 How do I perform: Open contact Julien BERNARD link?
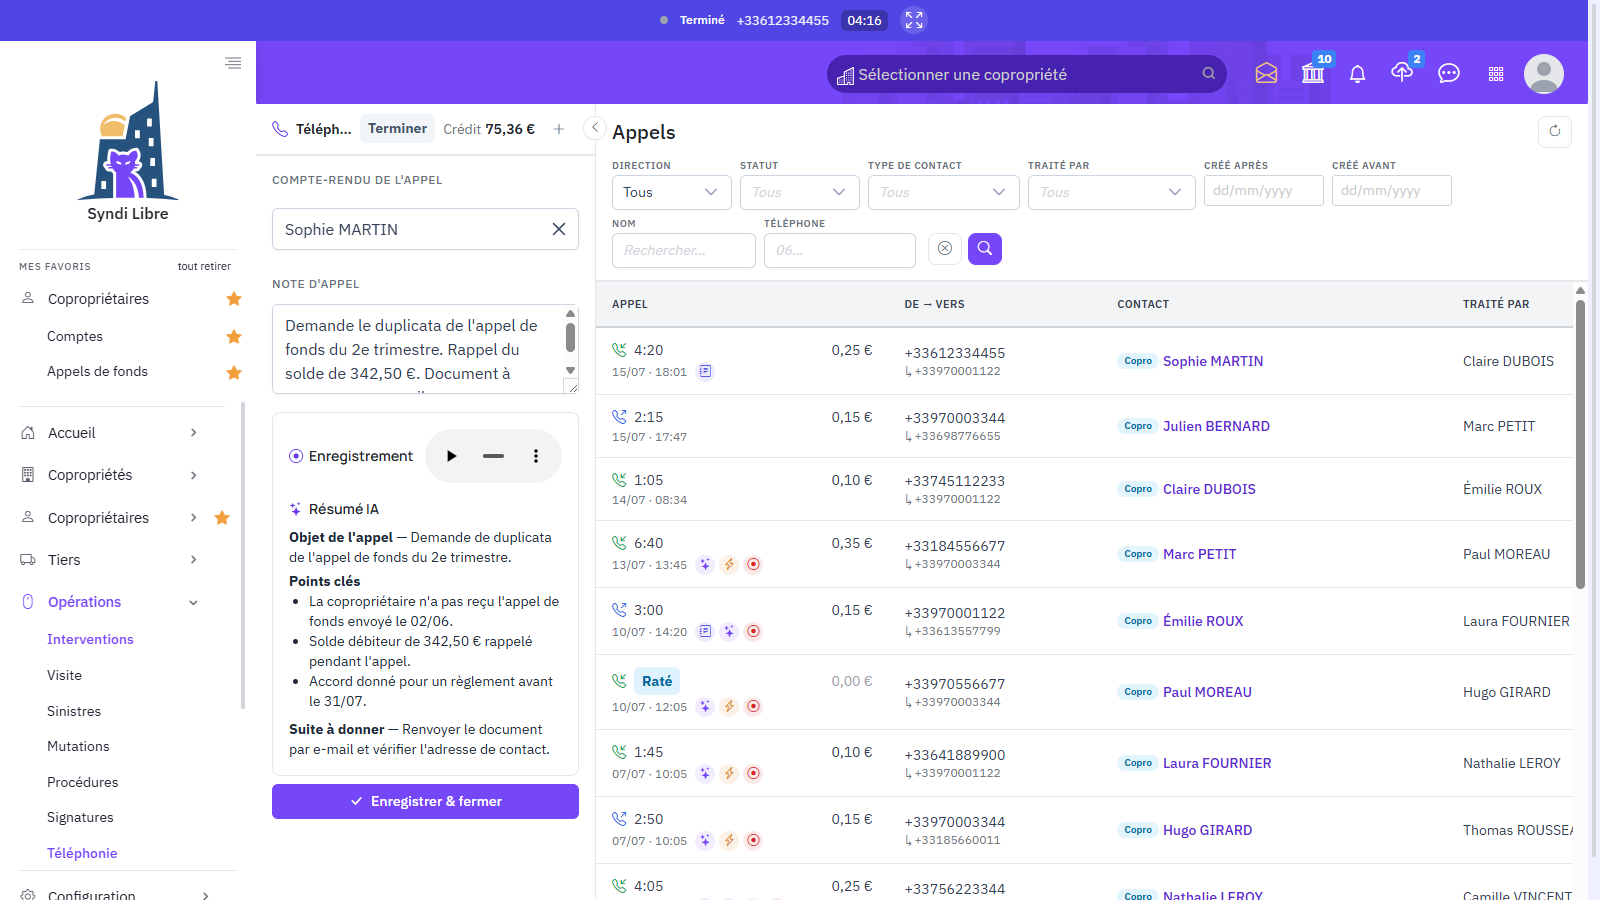click(1216, 427)
